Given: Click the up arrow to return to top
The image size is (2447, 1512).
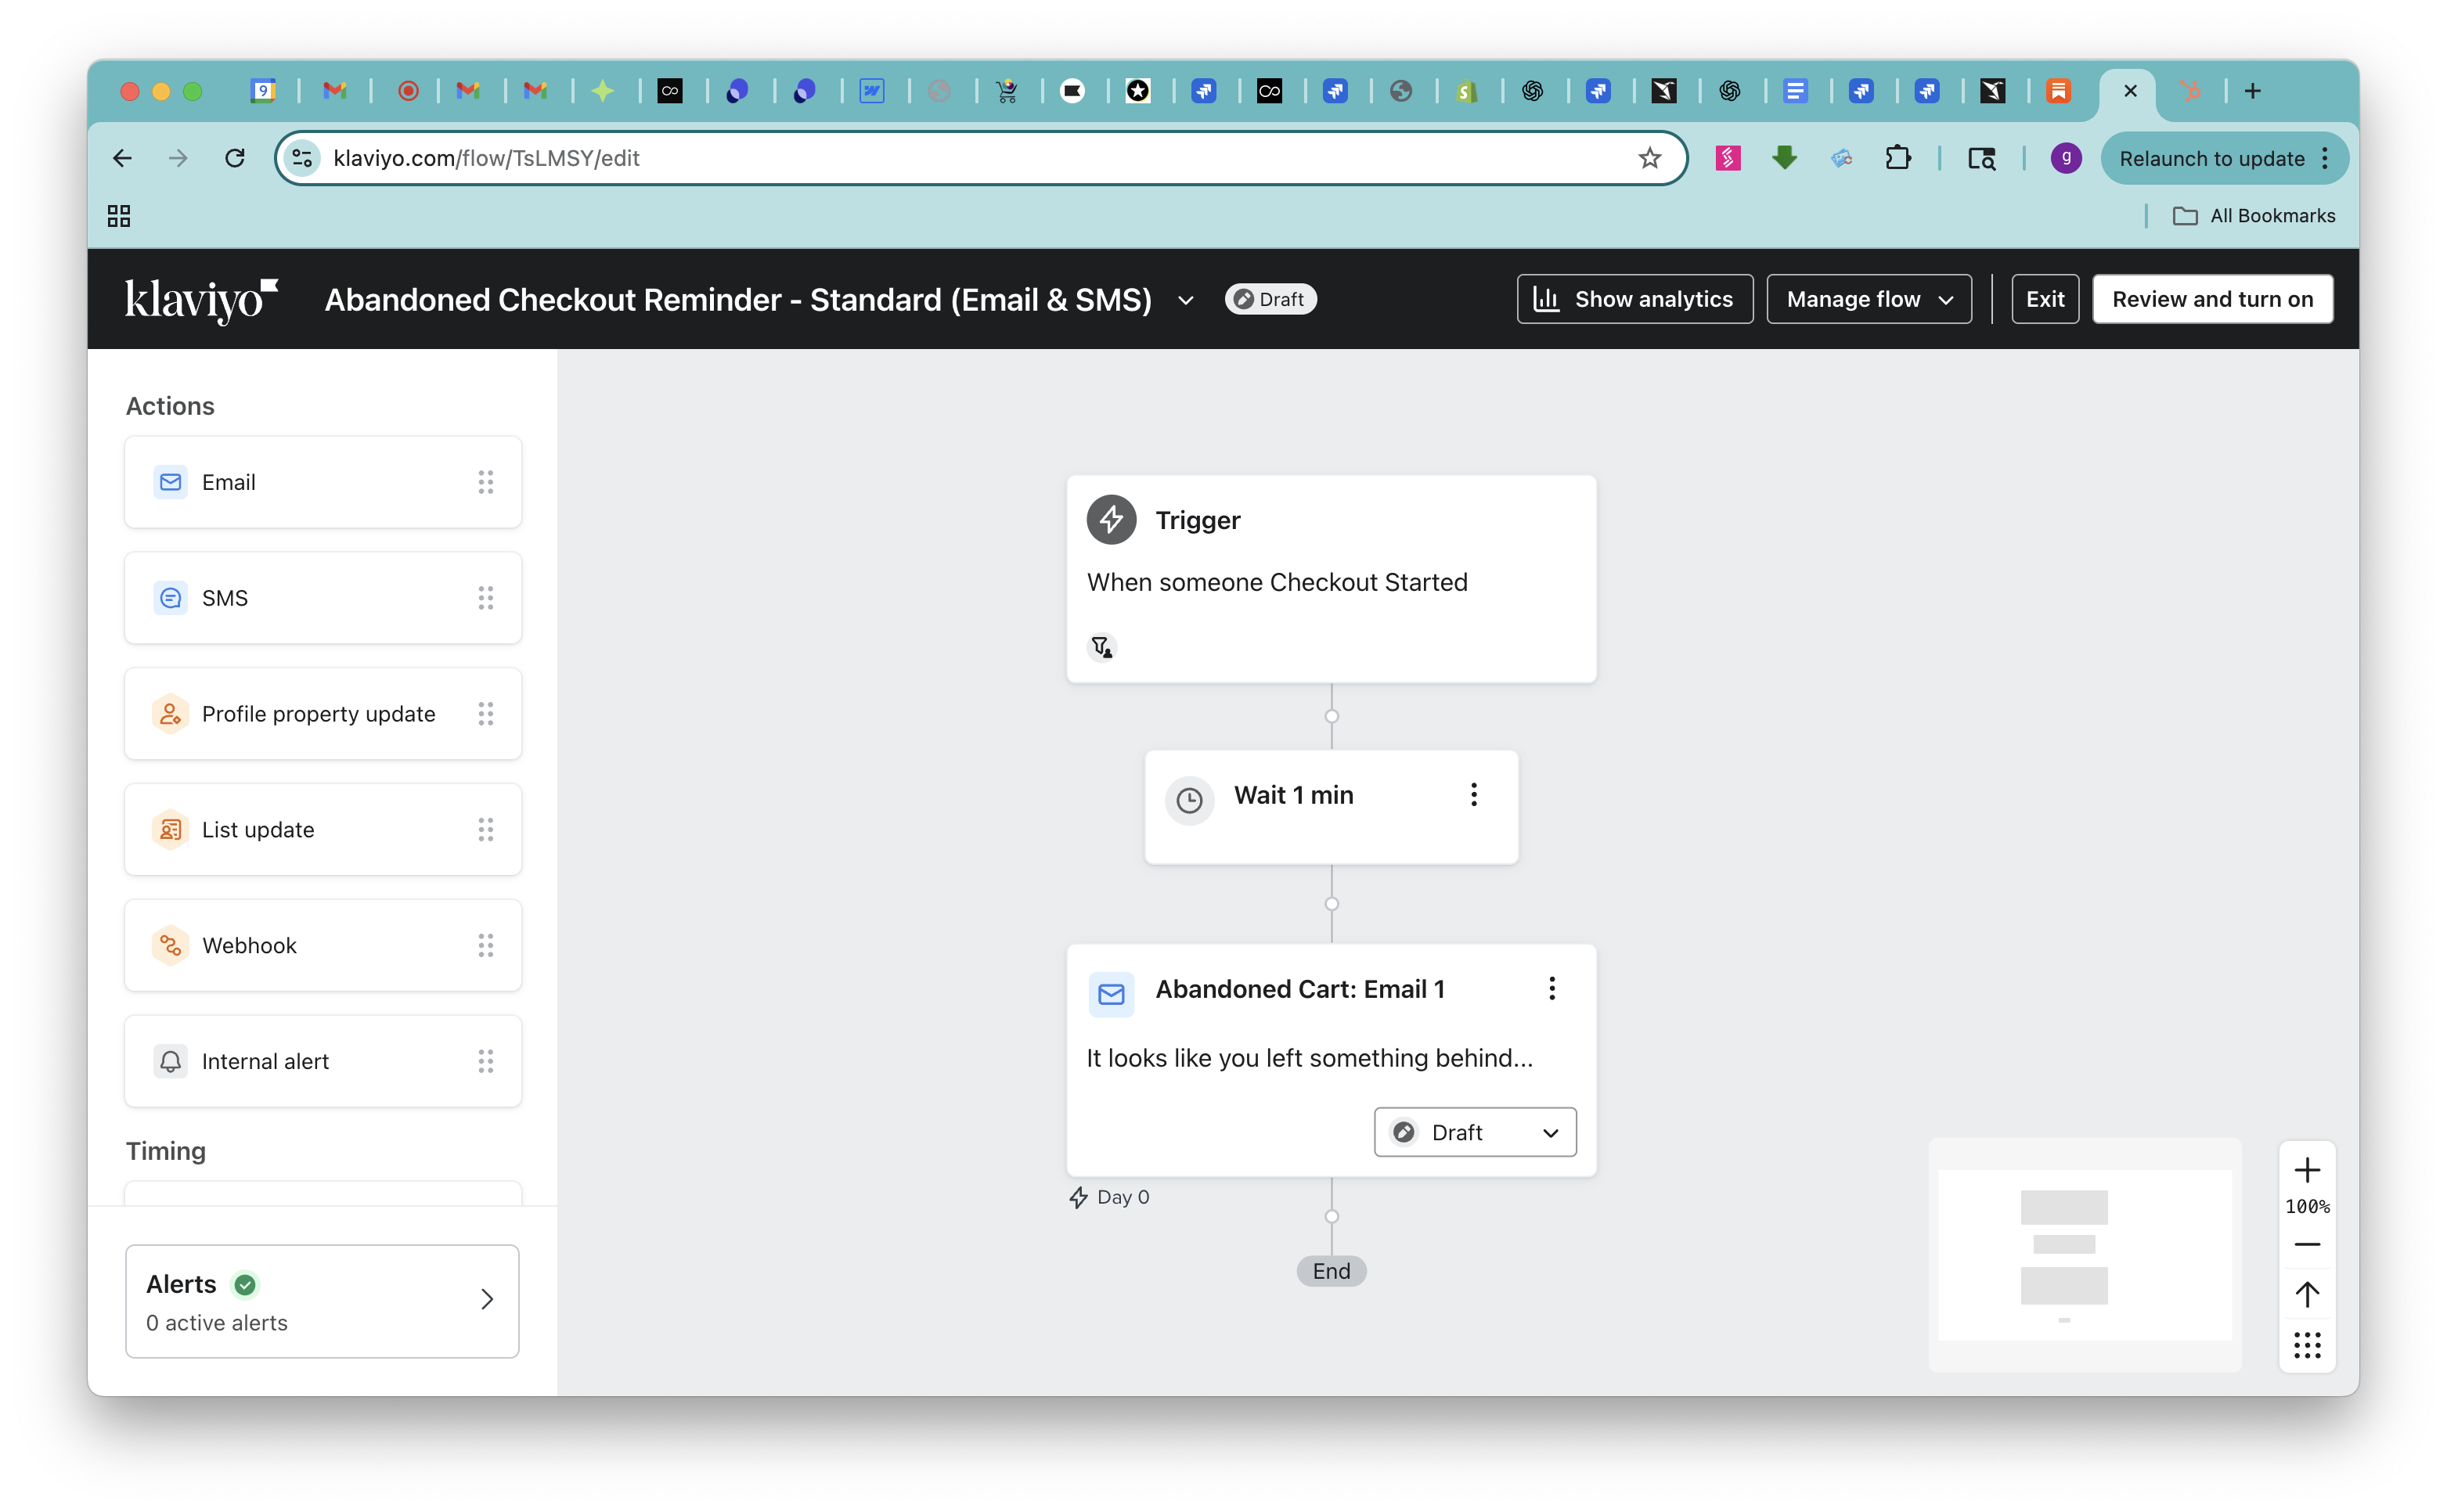Looking at the screenshot, I should [2307, 1295].
